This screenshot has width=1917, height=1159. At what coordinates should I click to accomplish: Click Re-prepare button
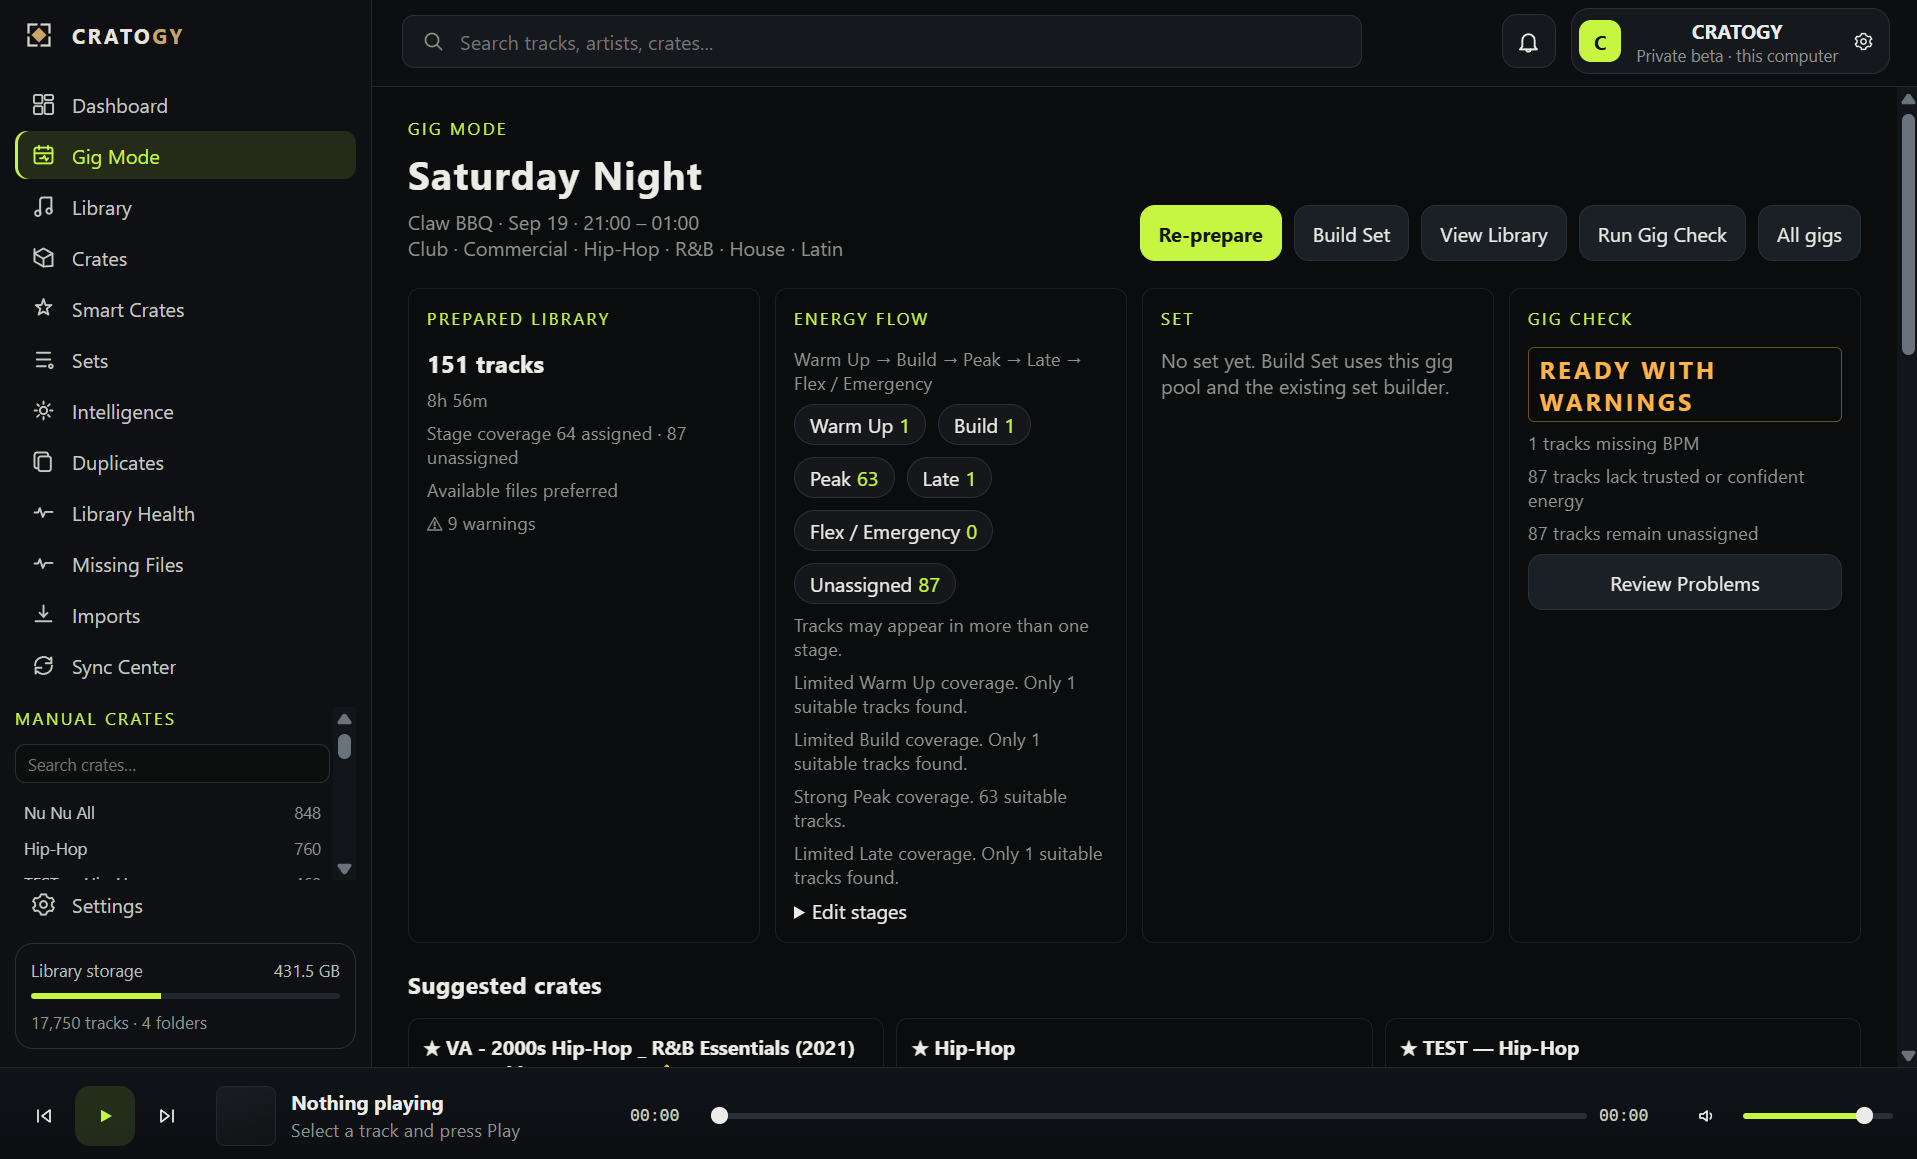click(x=1210, y=234)
